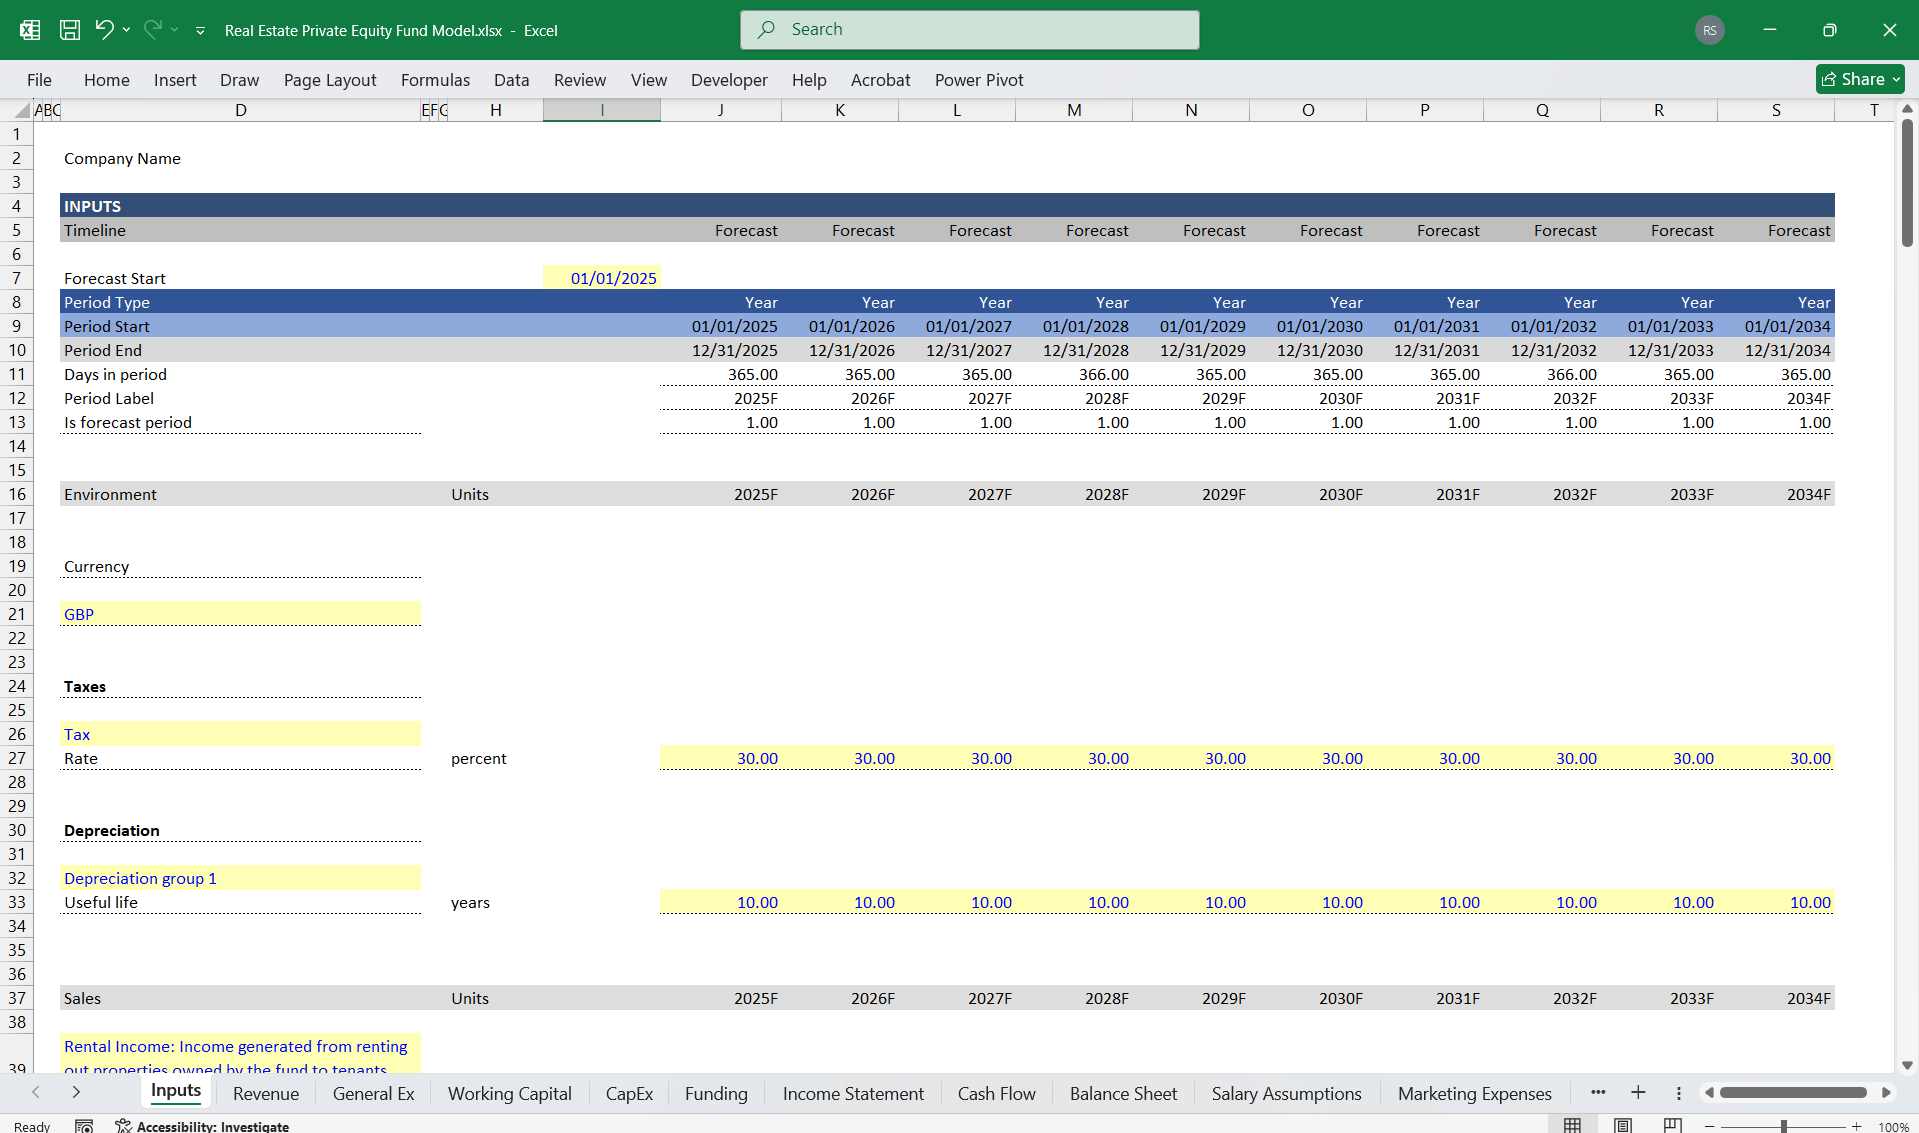Select column I header

[x=602, y=110]
